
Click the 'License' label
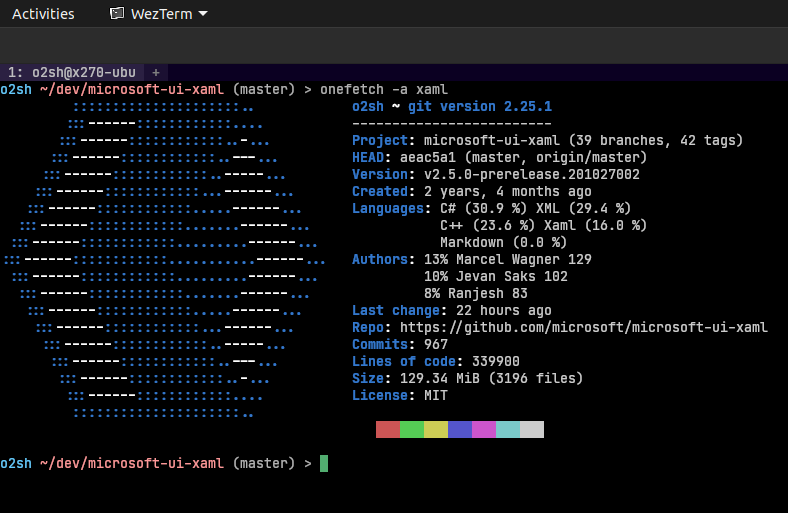(380, 395)
